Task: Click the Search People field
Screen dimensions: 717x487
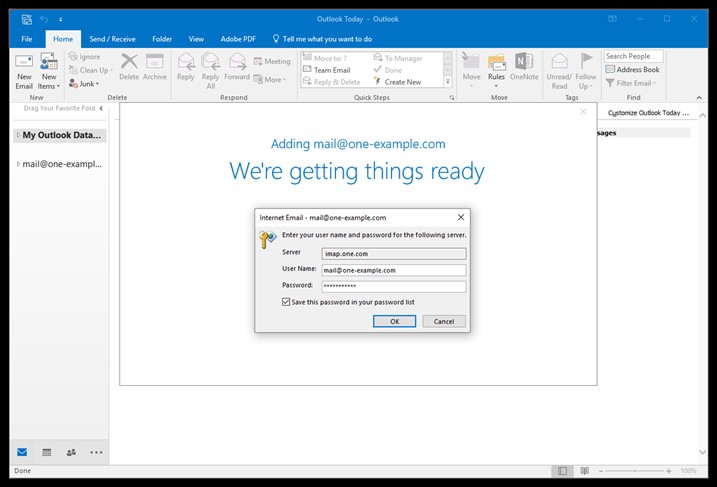Action: pos(633,56)
